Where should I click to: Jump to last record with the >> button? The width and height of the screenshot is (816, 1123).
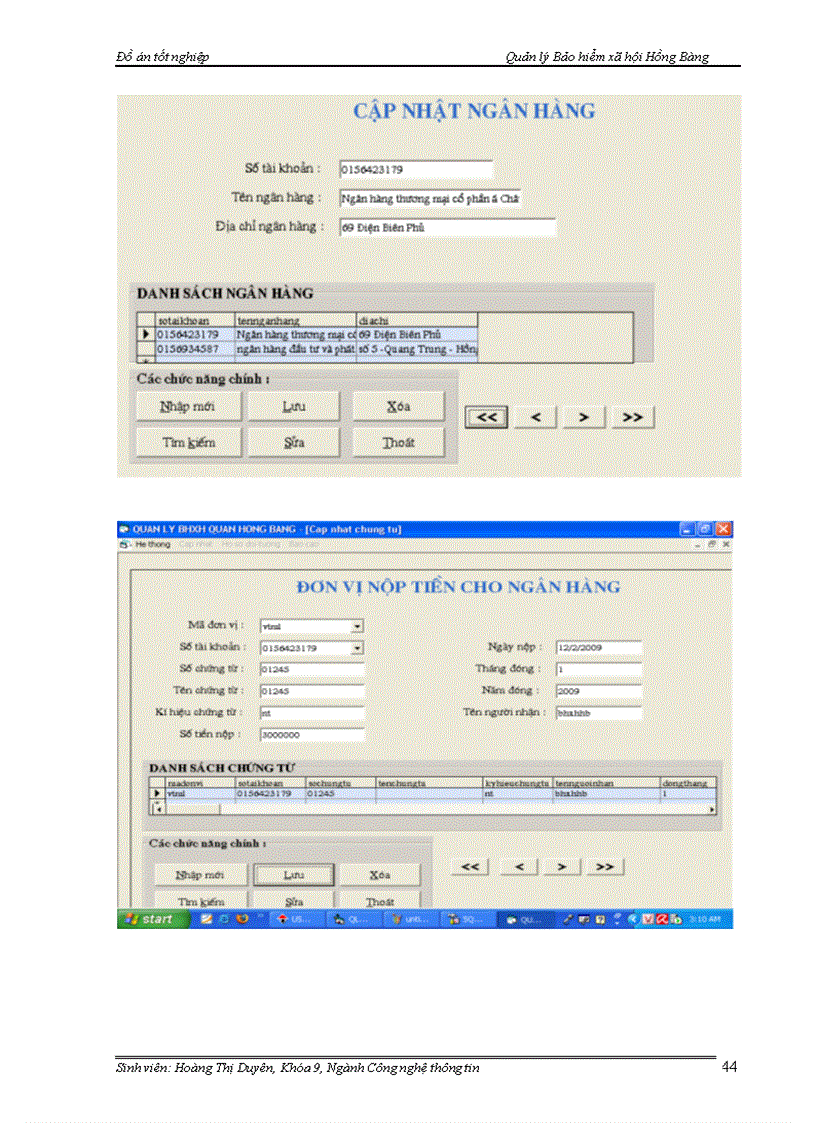(x=604, y=866)
